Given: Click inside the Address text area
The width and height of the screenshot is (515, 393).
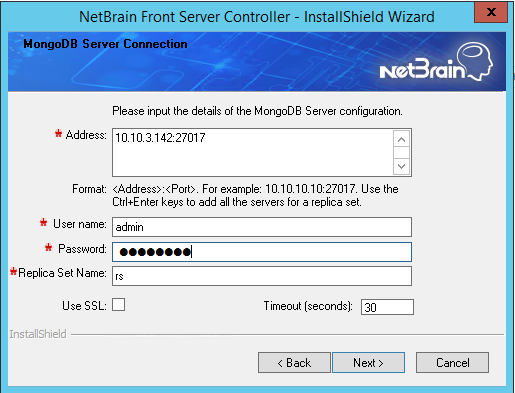Looking at the screenshot, I should click(253, 152).
